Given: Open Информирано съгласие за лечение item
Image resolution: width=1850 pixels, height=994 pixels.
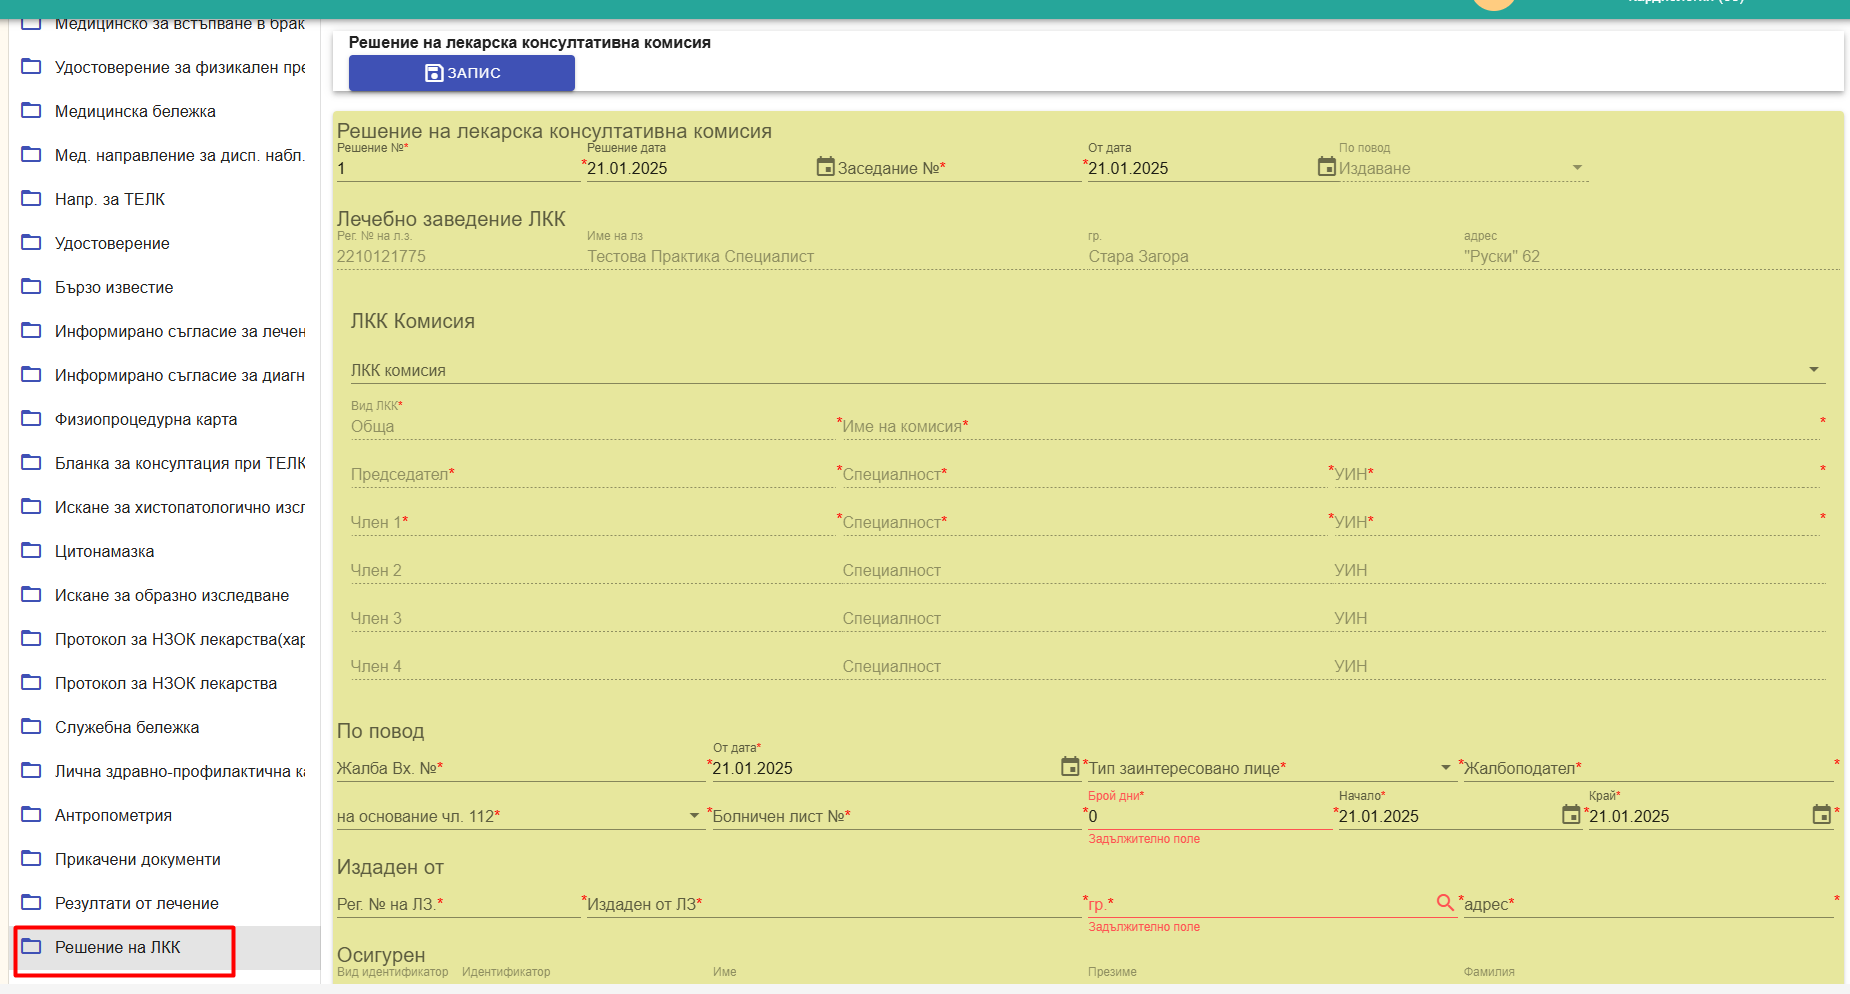Looking at the screenshot, I should tap(165, 331).
